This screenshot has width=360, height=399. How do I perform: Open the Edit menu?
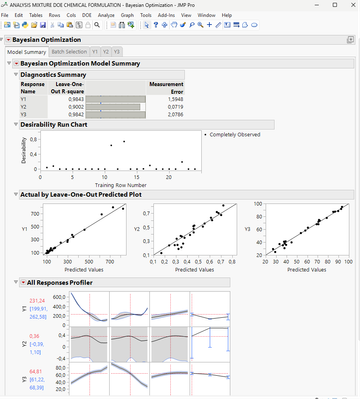pyautogui.click(x=19, y=15)
